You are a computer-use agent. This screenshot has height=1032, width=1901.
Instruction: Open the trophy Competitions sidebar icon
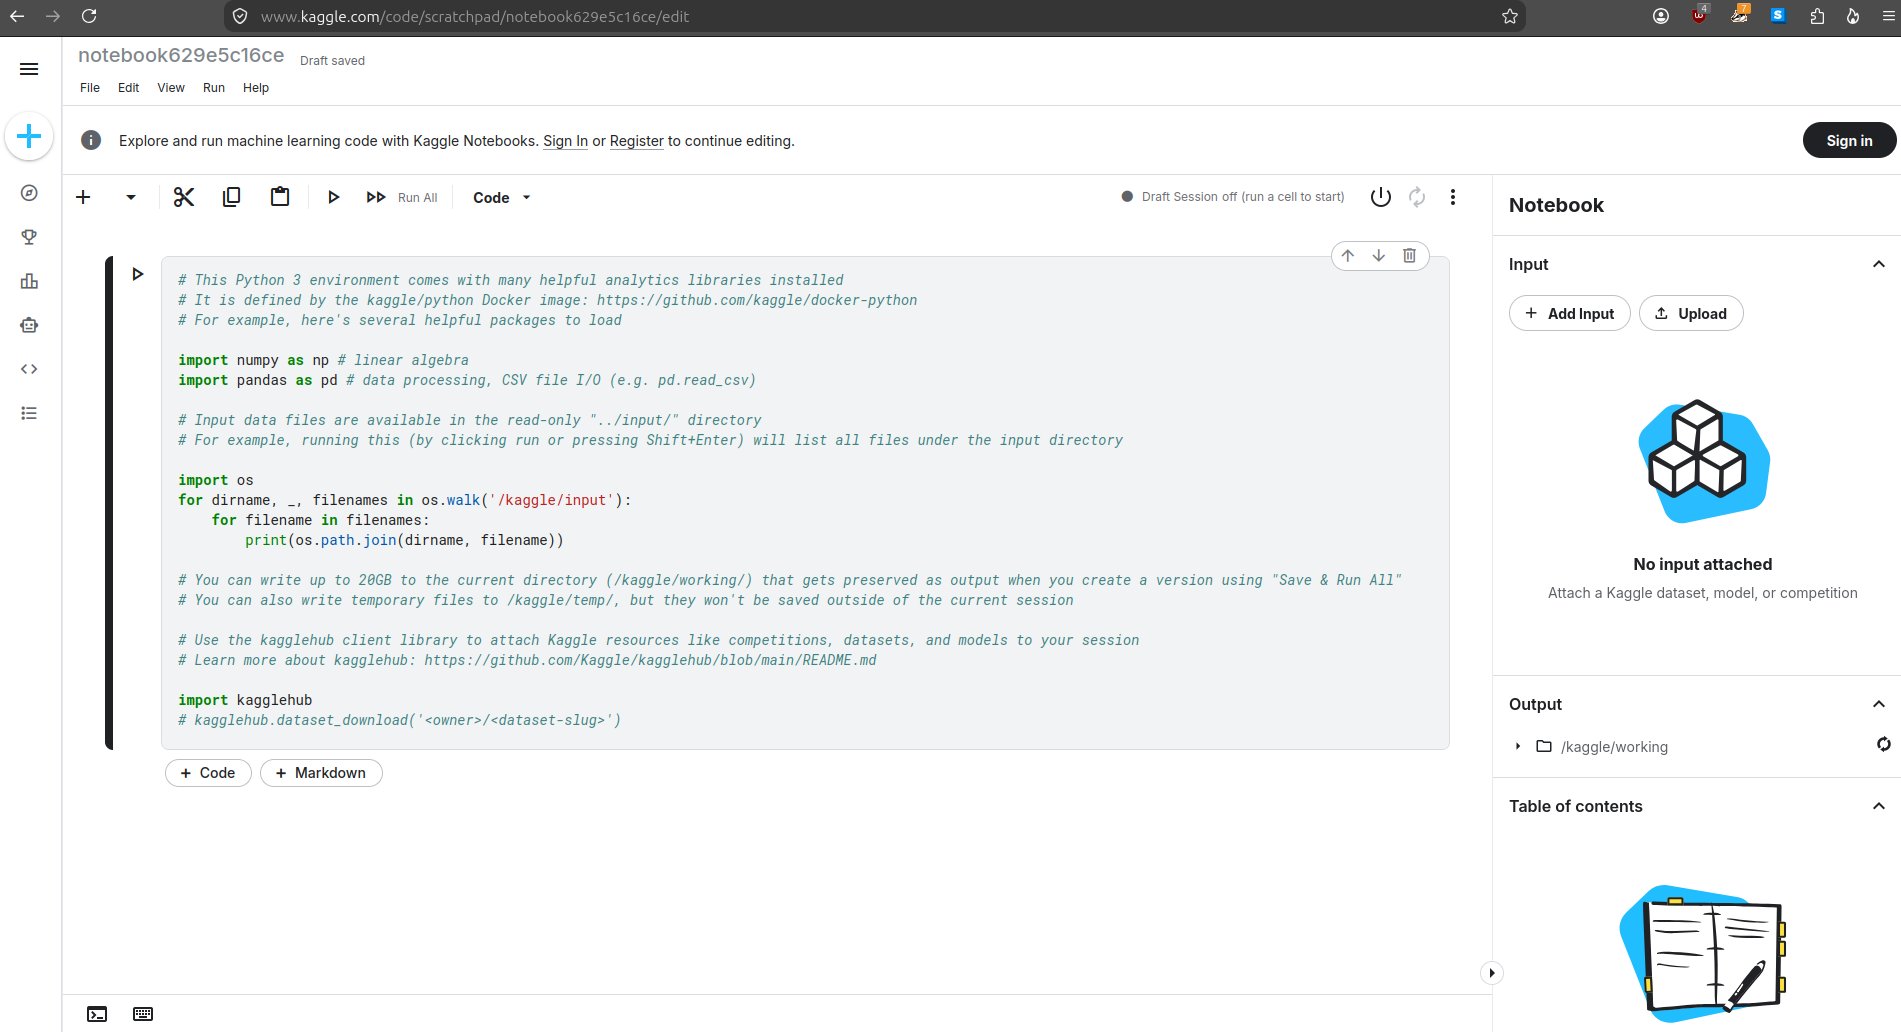tap(29, 237)
